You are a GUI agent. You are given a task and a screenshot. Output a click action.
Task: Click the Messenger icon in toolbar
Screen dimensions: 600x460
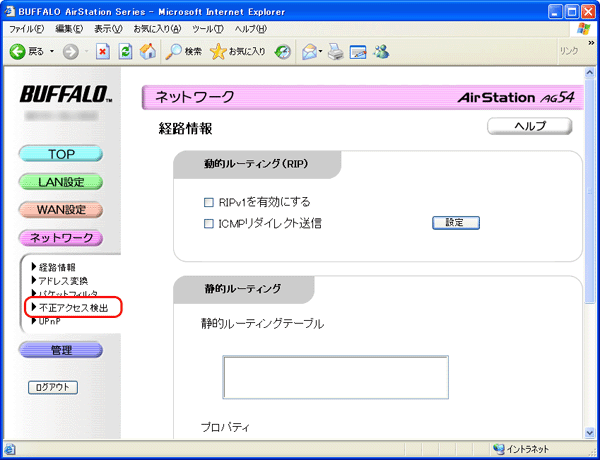[381, 51]
